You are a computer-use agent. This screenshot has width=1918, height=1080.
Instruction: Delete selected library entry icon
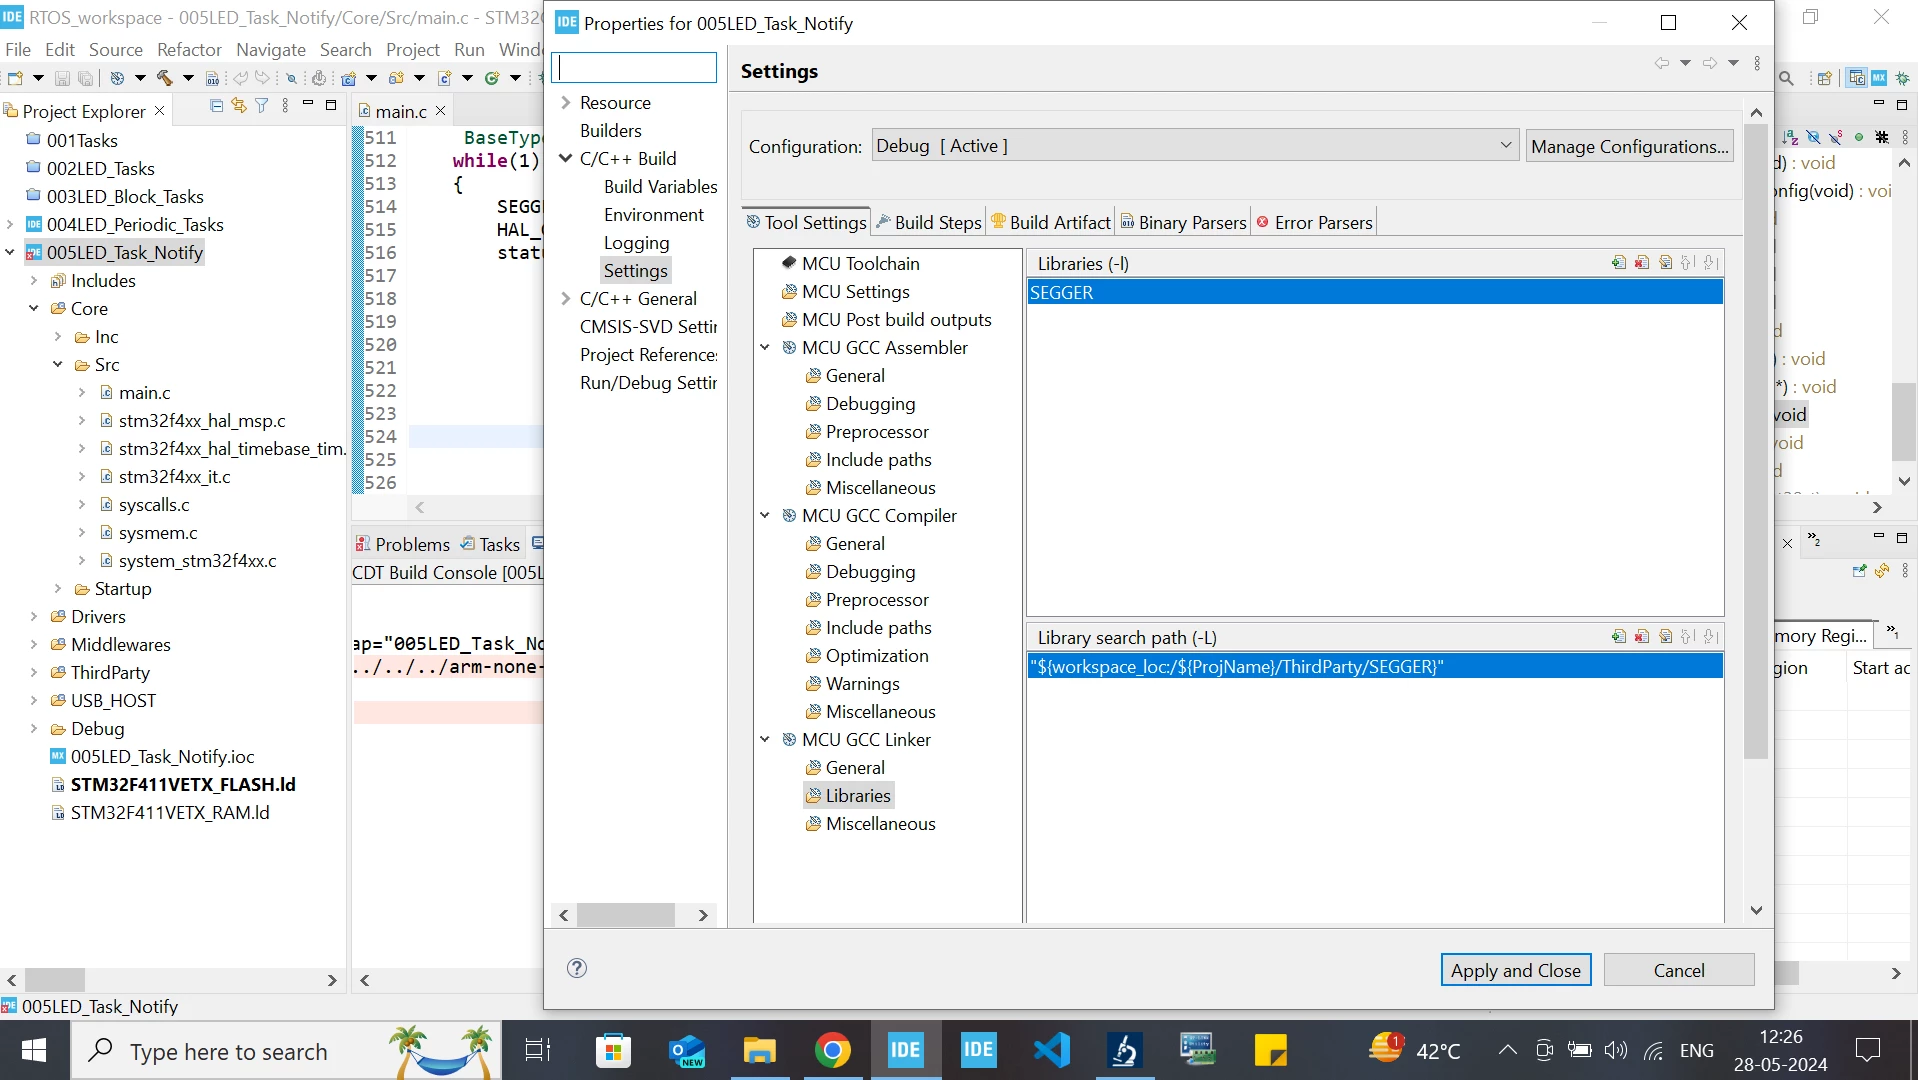pyautogui.click(x=1642, y=263)
